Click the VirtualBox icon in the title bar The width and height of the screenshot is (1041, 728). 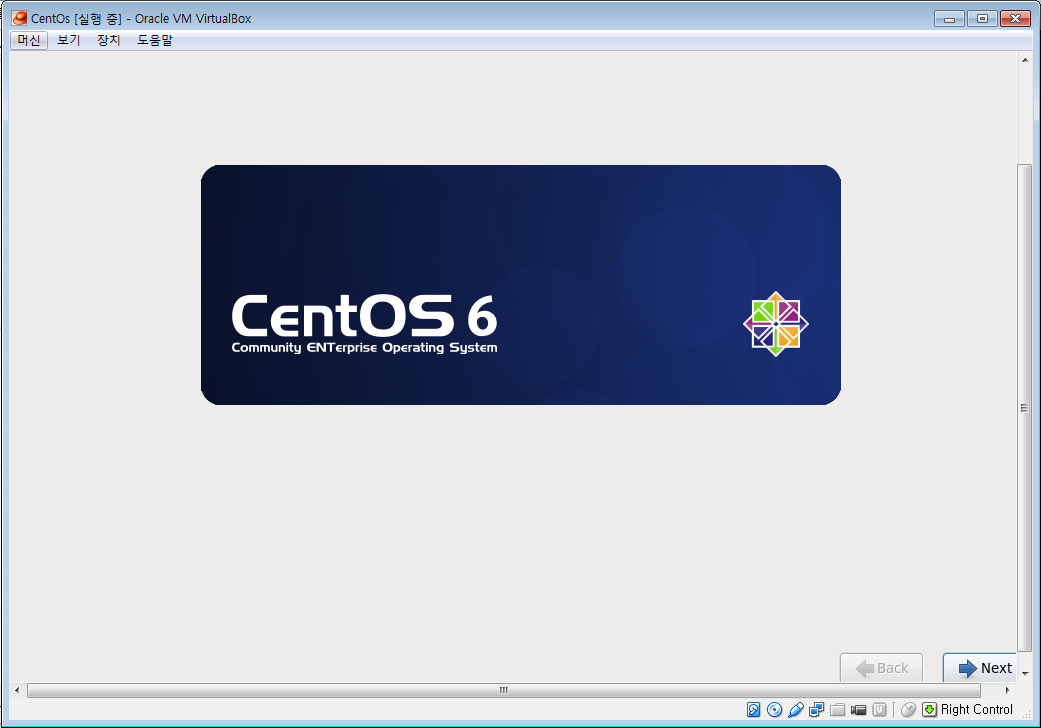[x=19, y=18]
